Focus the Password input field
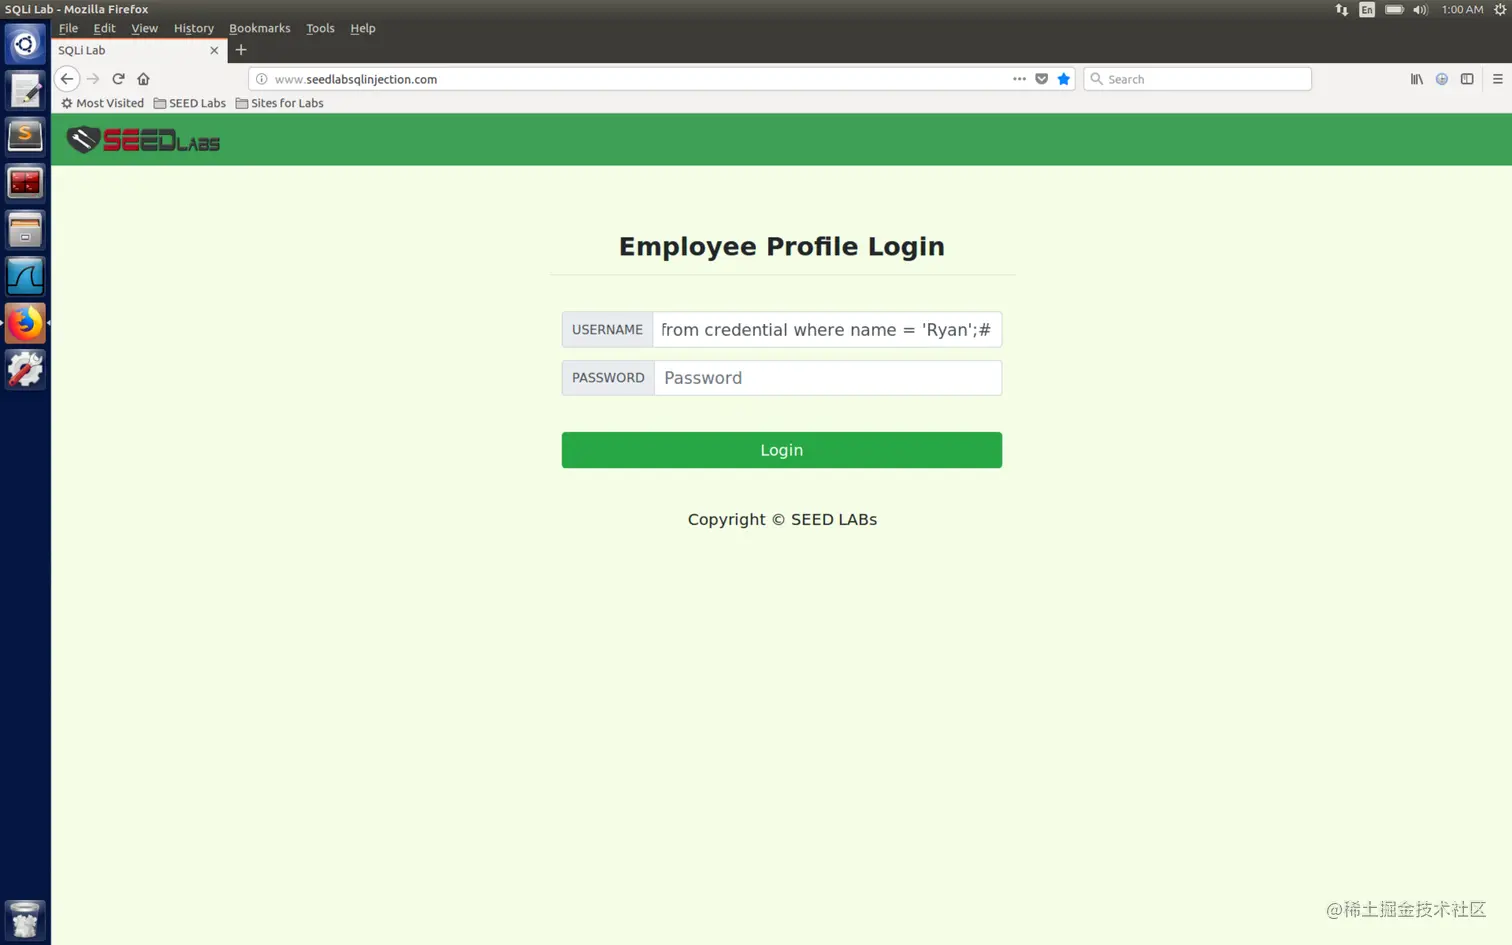1512x945 pixels. click(827, 378)
